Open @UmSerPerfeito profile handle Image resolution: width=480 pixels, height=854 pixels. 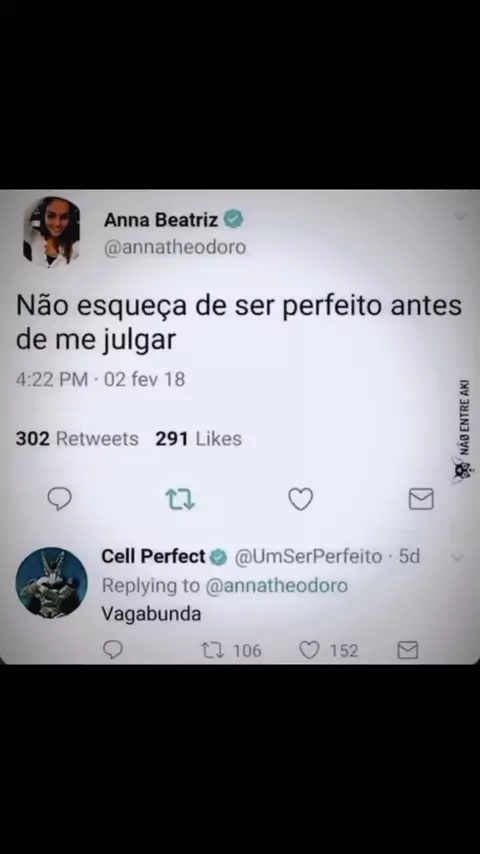(x=308, y=557)
